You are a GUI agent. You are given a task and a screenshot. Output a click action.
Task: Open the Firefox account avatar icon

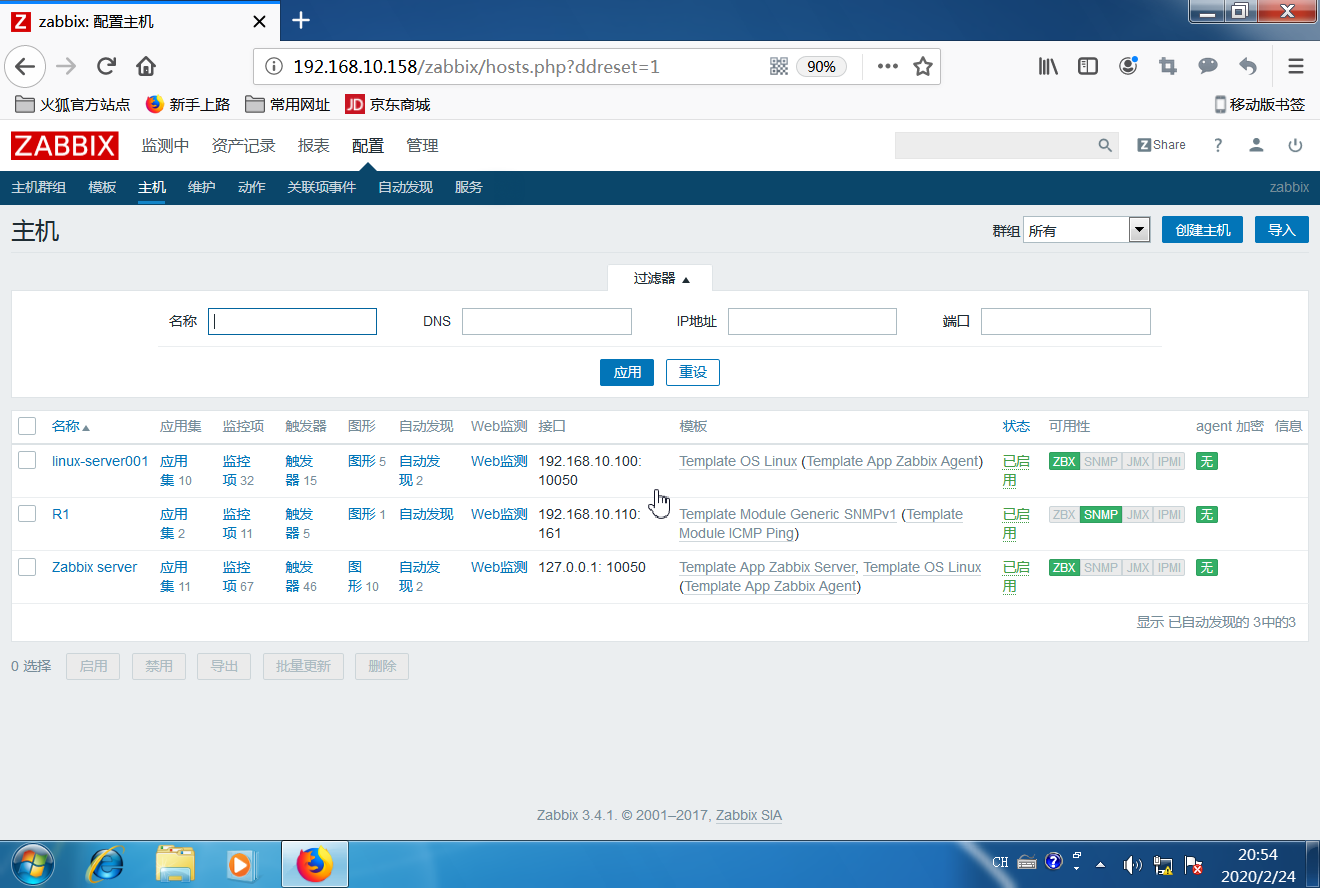(x=1128, y=67)
